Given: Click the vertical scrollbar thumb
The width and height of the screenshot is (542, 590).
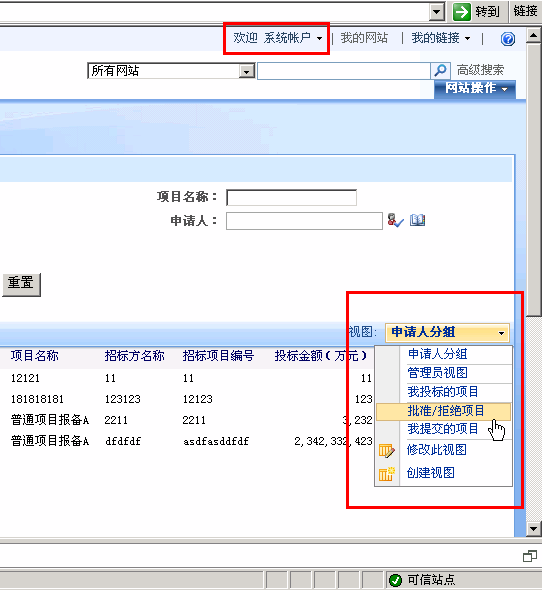Looking at the screenshot, I should (534, 179).
